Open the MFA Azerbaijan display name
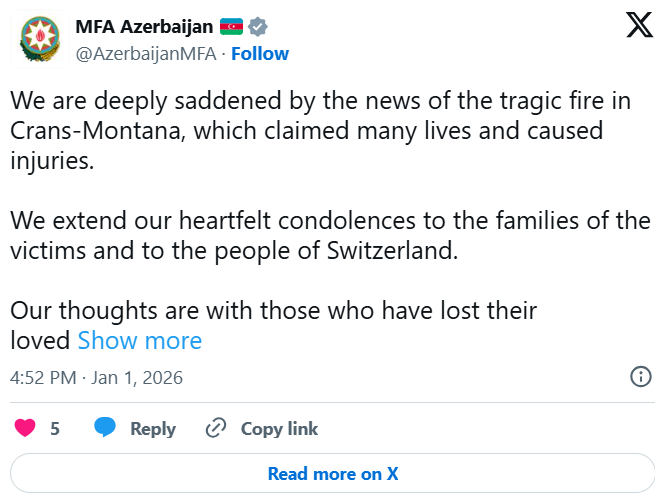Viewport: 657px width, 502px height. click(144, 27)
